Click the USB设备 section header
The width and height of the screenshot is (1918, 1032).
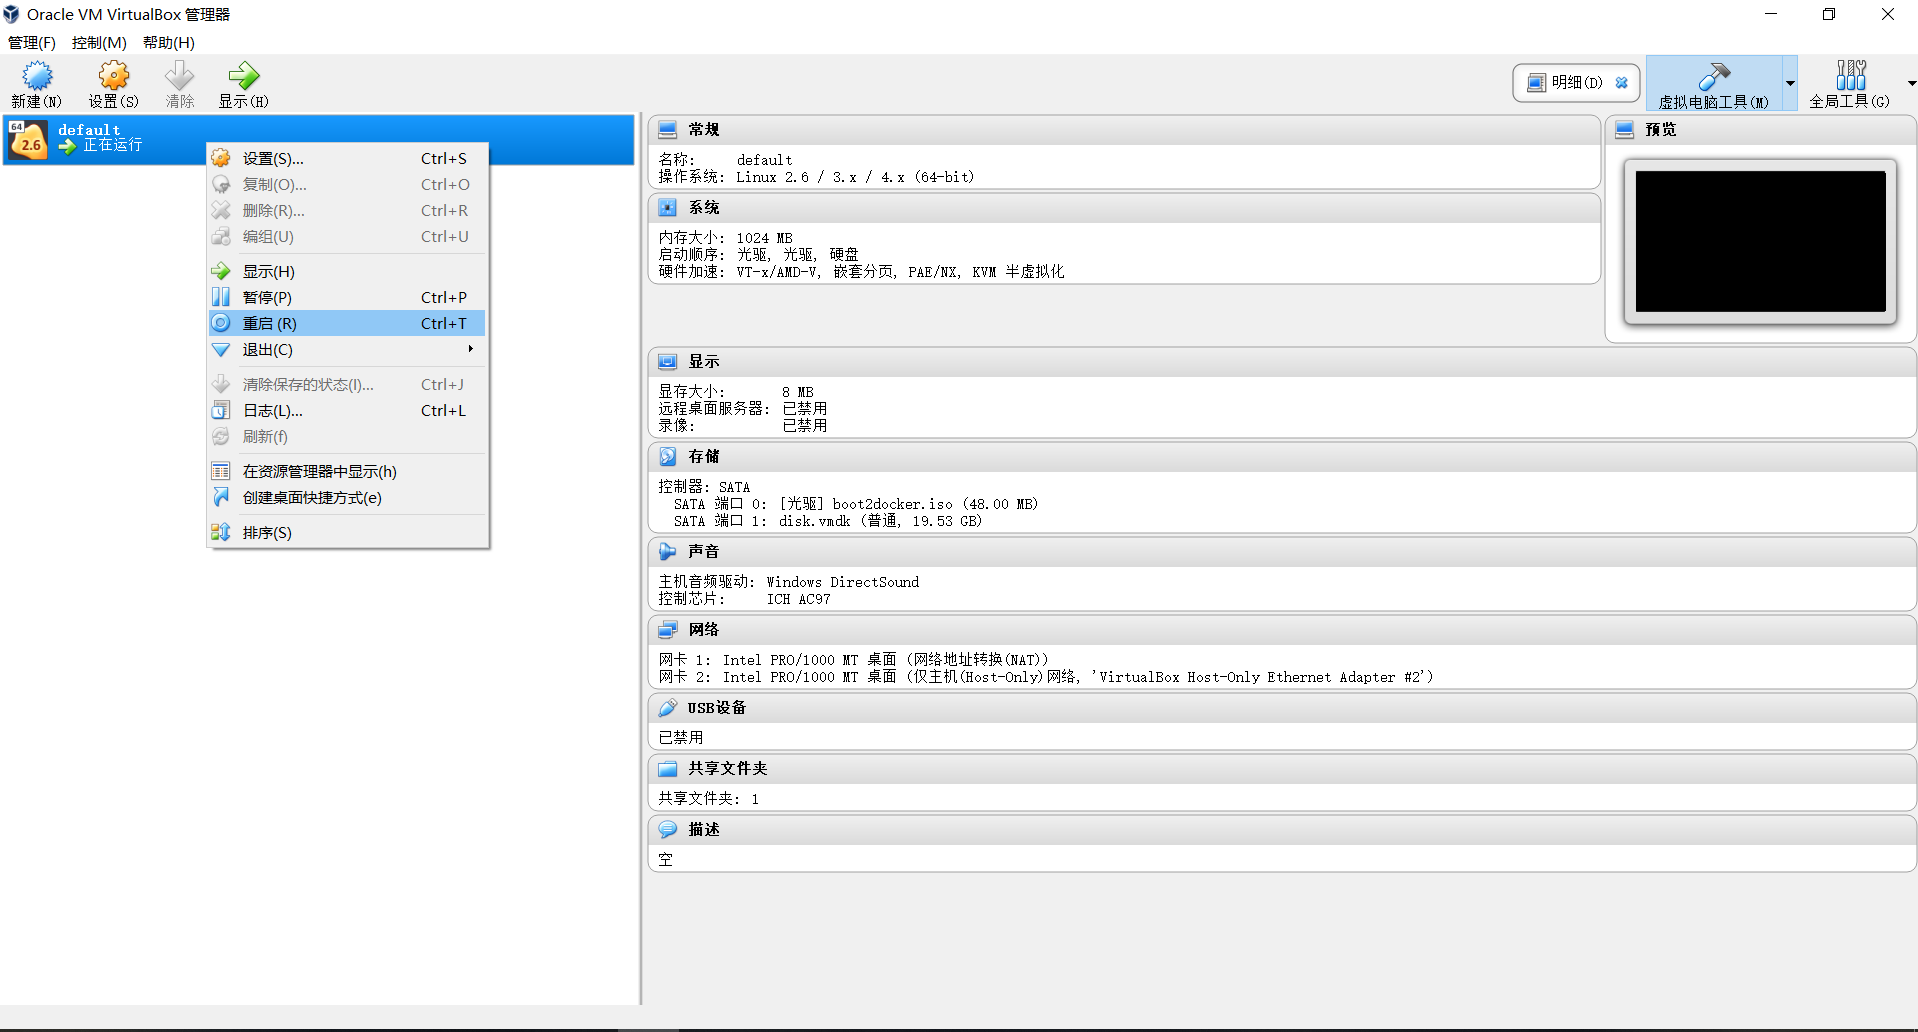pos(1282,708)
